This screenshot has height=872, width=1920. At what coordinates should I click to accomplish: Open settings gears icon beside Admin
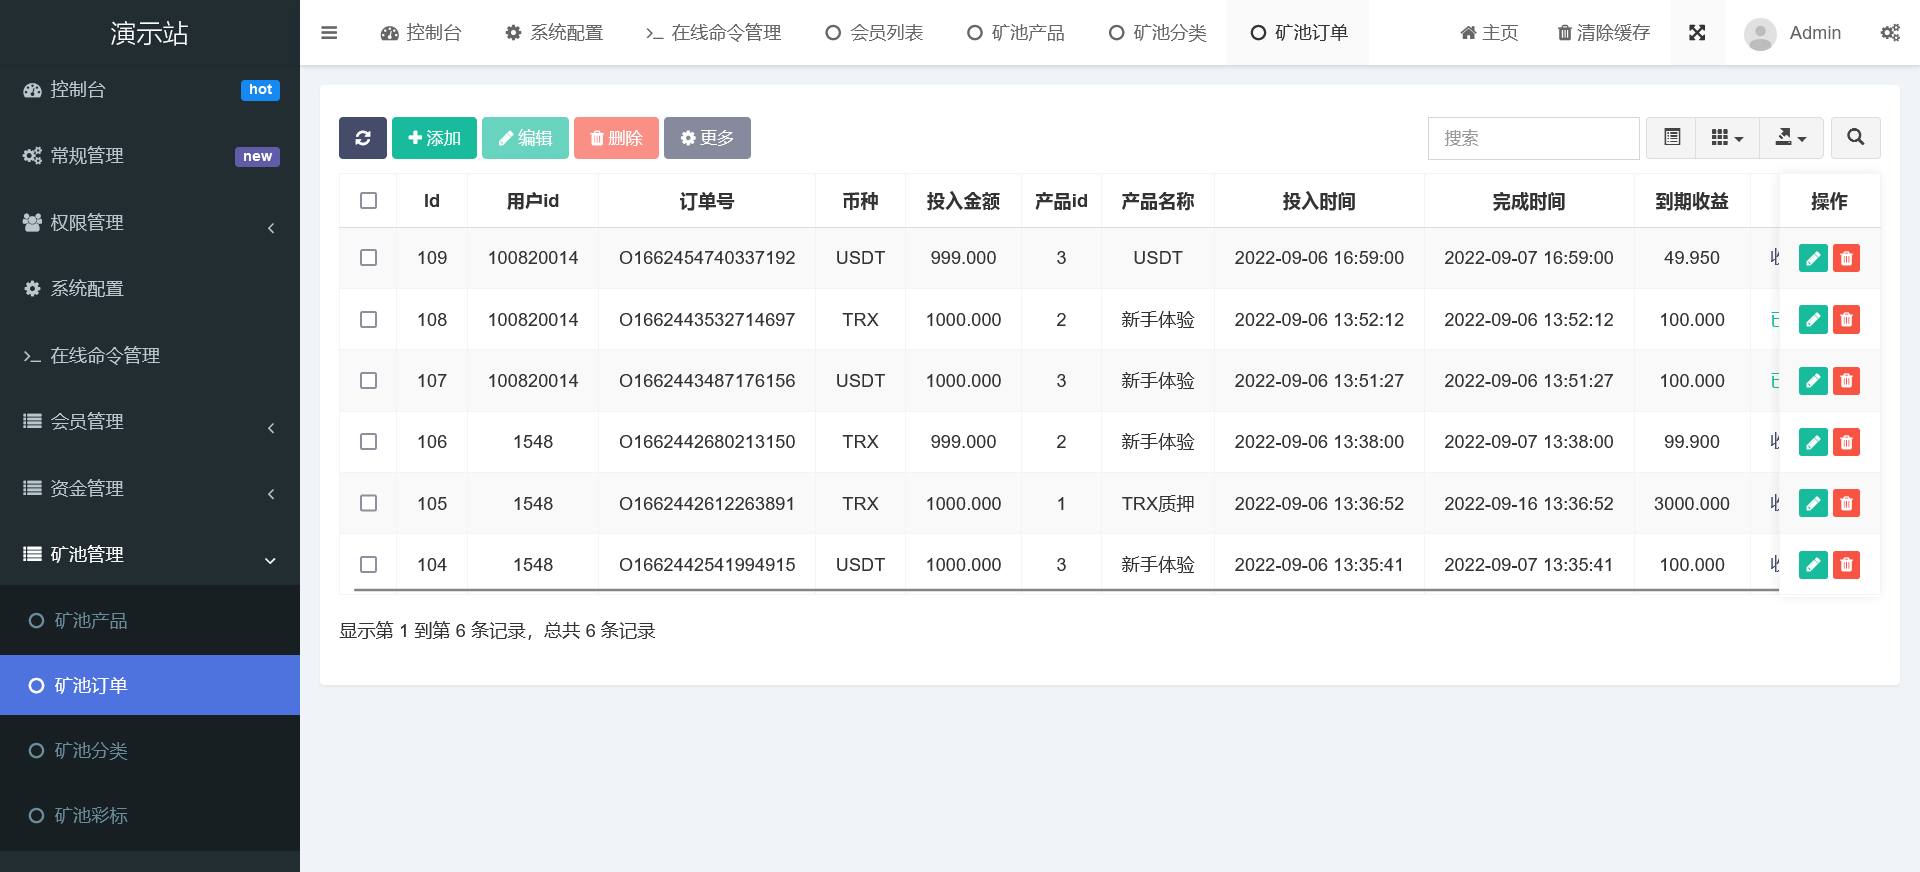[x=1889, y=33]
